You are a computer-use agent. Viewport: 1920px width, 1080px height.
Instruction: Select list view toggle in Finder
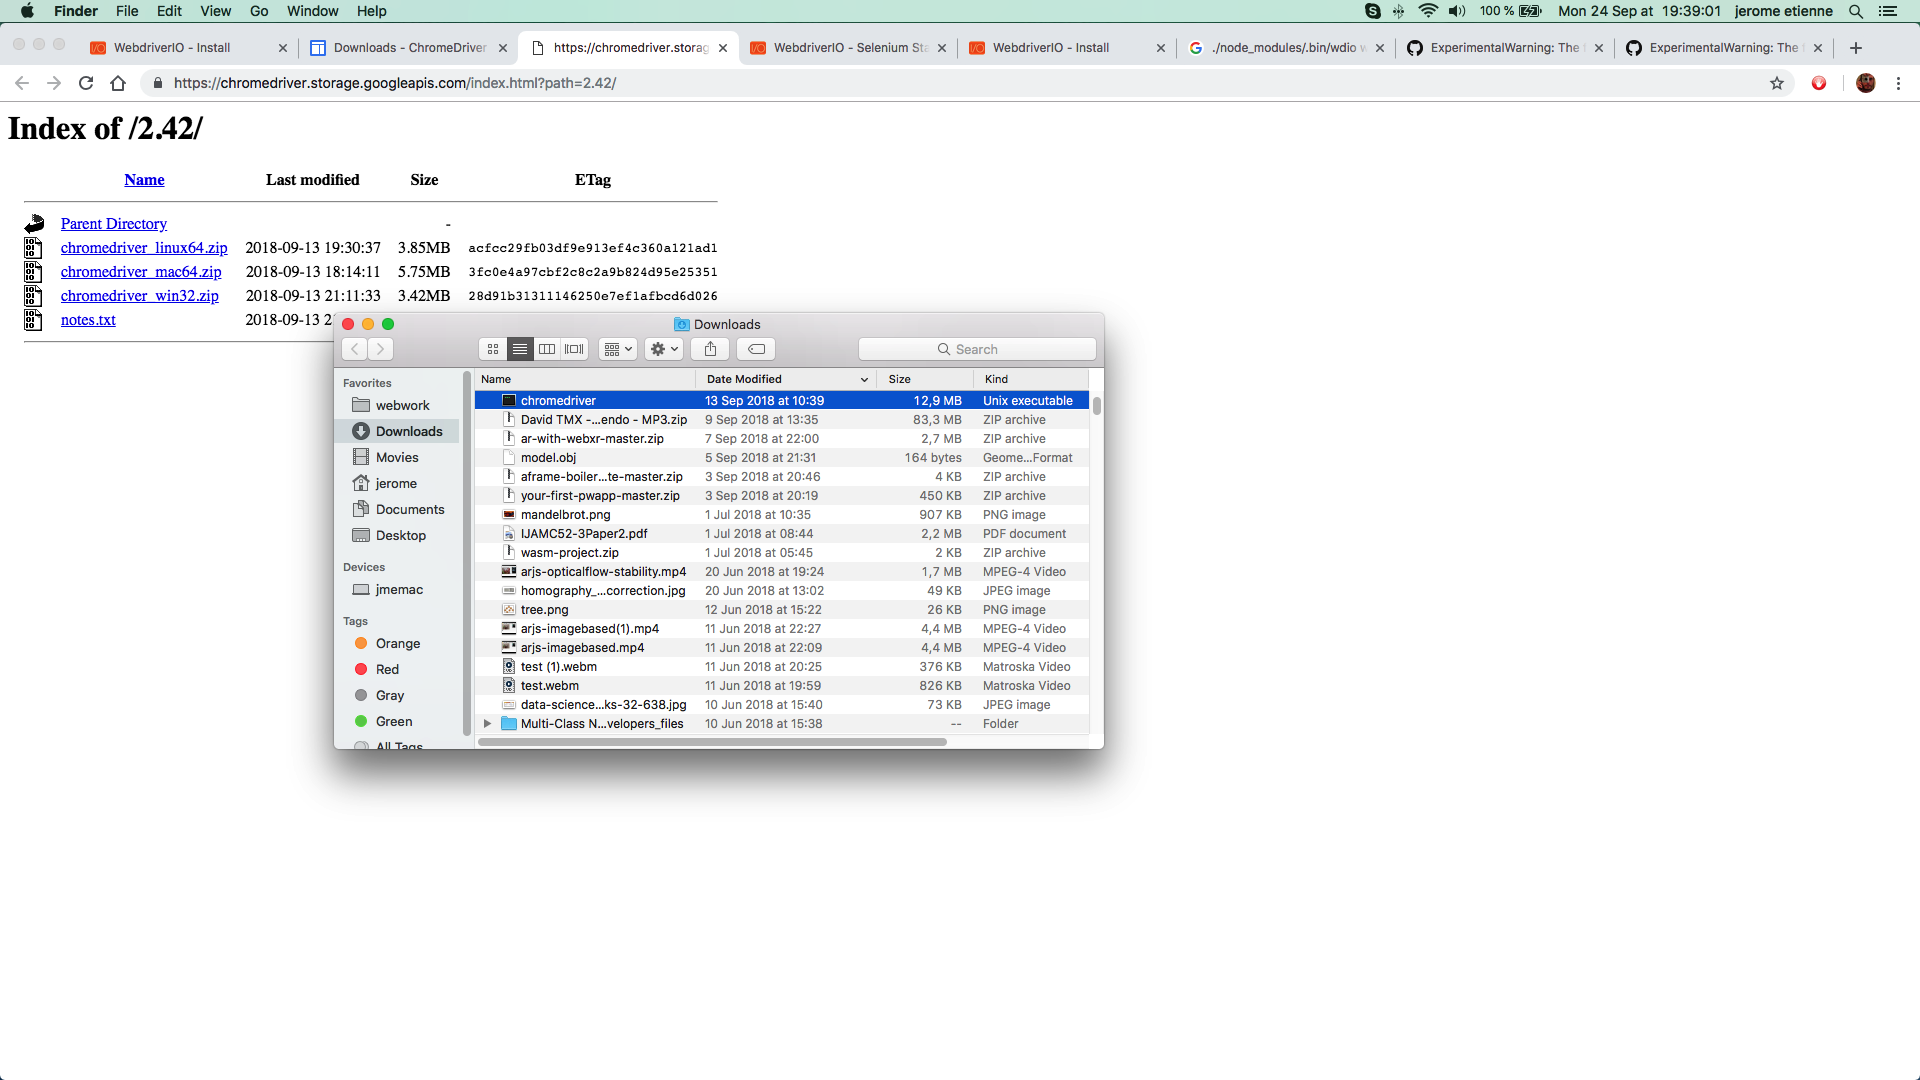pos(520,349)
